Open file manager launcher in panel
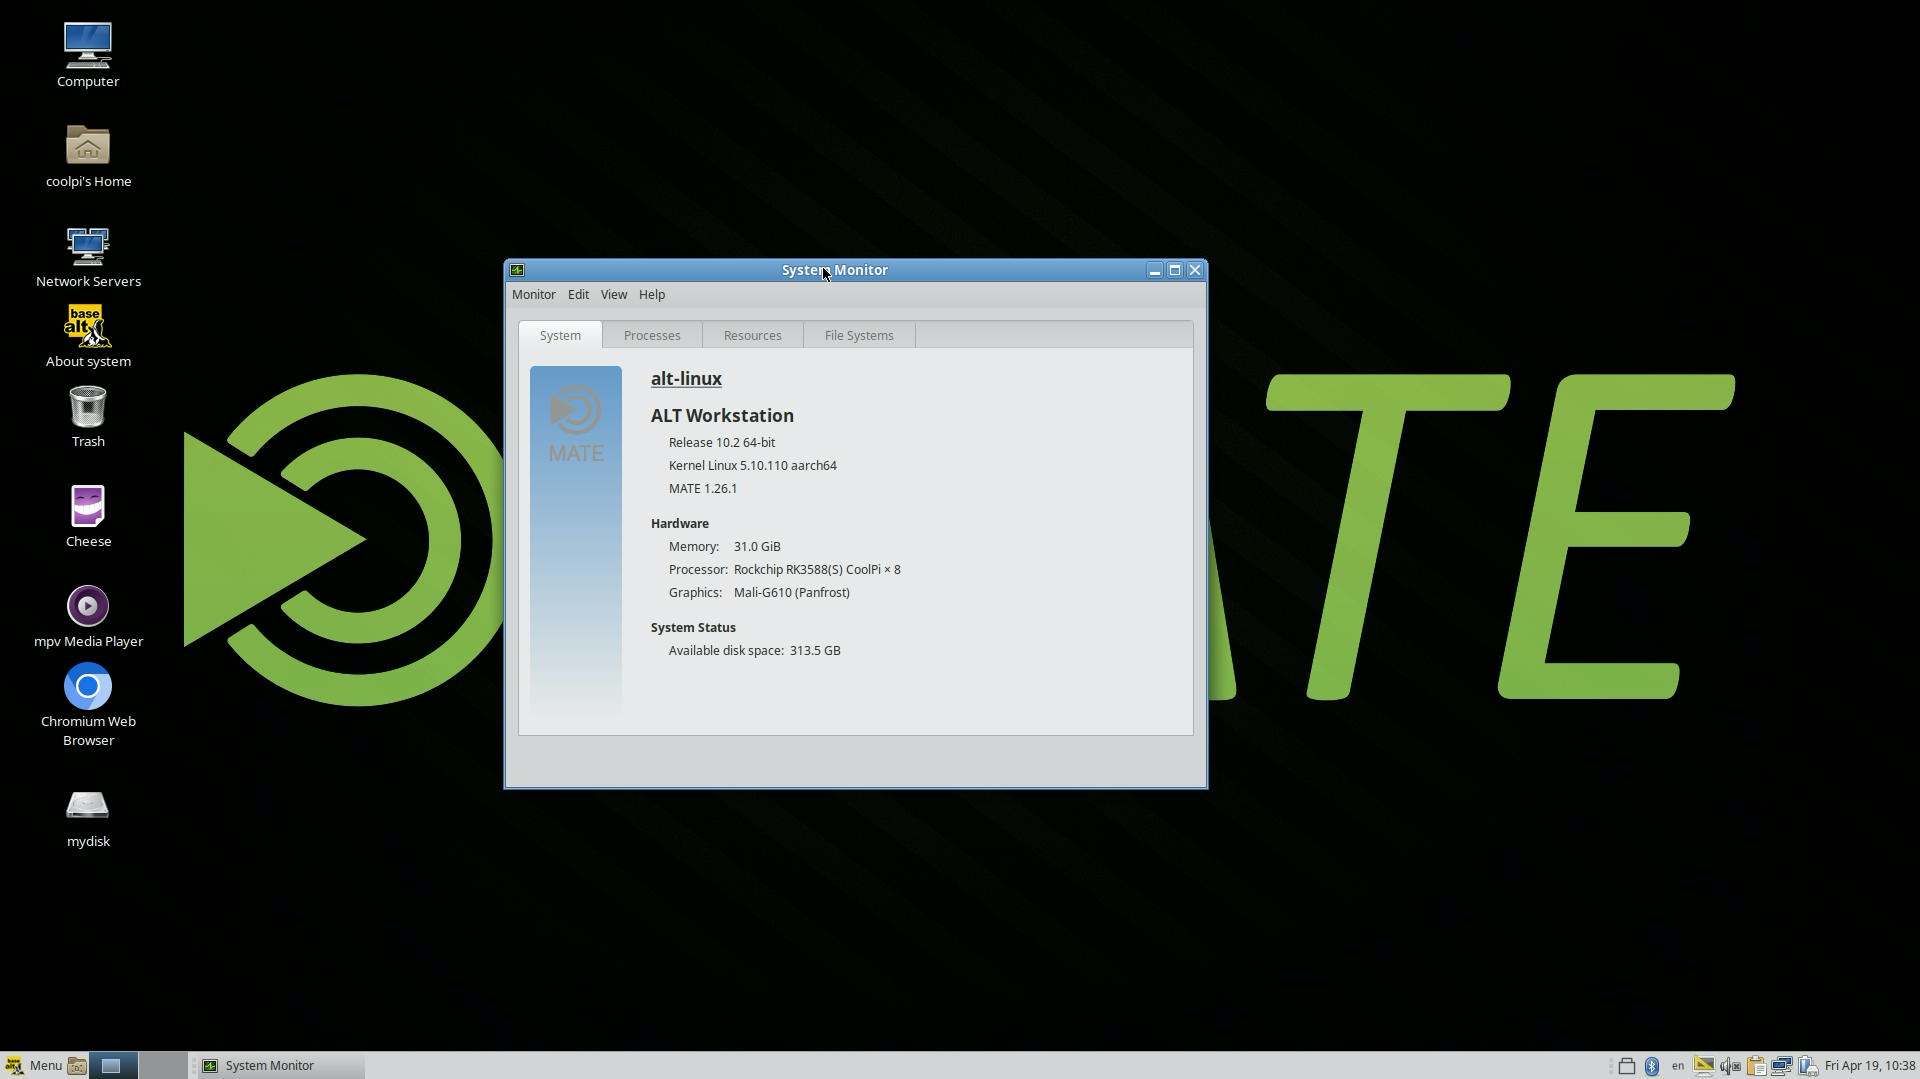The image size is (1920, 1079). [x=77, y=1066]
